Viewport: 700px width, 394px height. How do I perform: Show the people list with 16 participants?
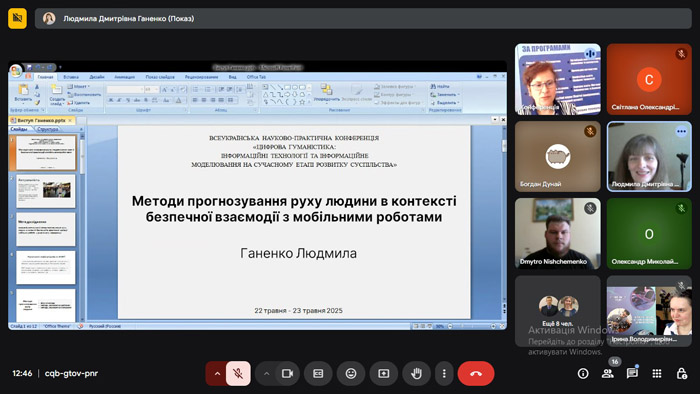click(608, 373)
